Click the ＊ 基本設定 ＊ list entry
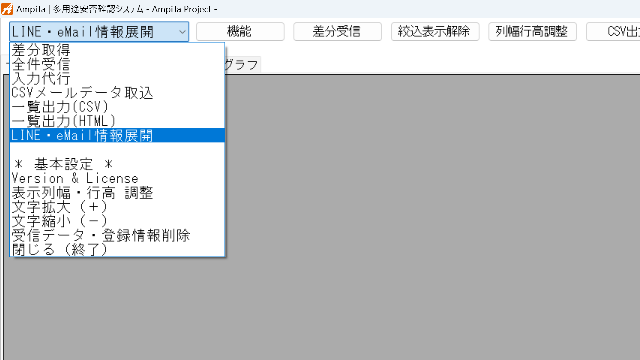640x360 pixels. [117, 164]
